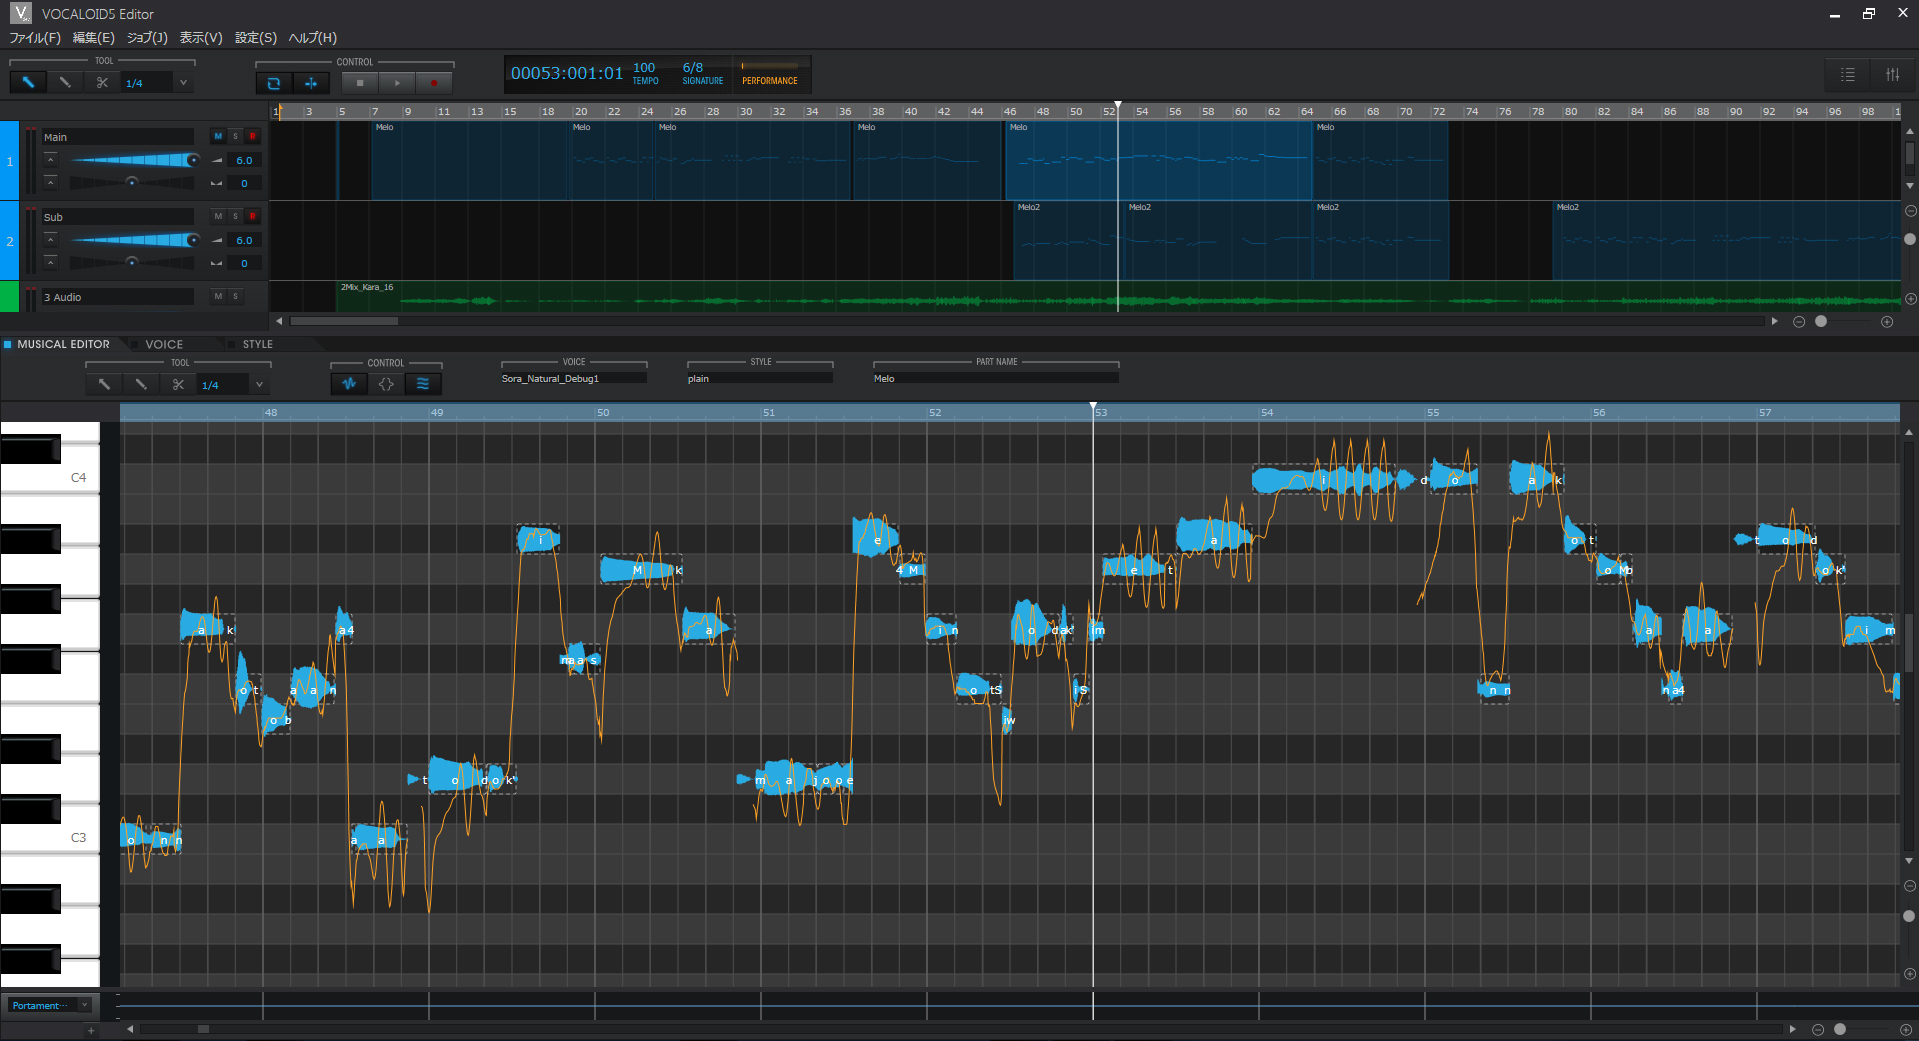Screen dimensions: 1919x1041
Task: Stop playback with the stop button
Action: 360,83
